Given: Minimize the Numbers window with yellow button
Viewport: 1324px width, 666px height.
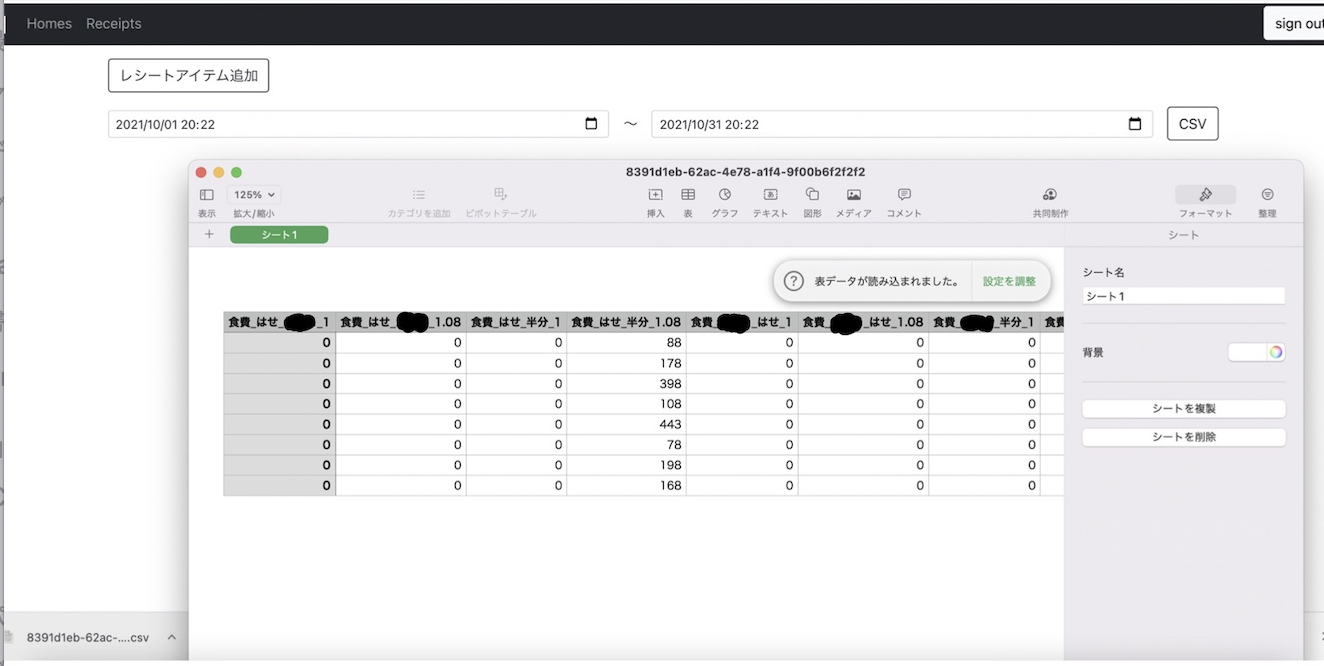Looking at the screenshot, I should pos(219,172).
